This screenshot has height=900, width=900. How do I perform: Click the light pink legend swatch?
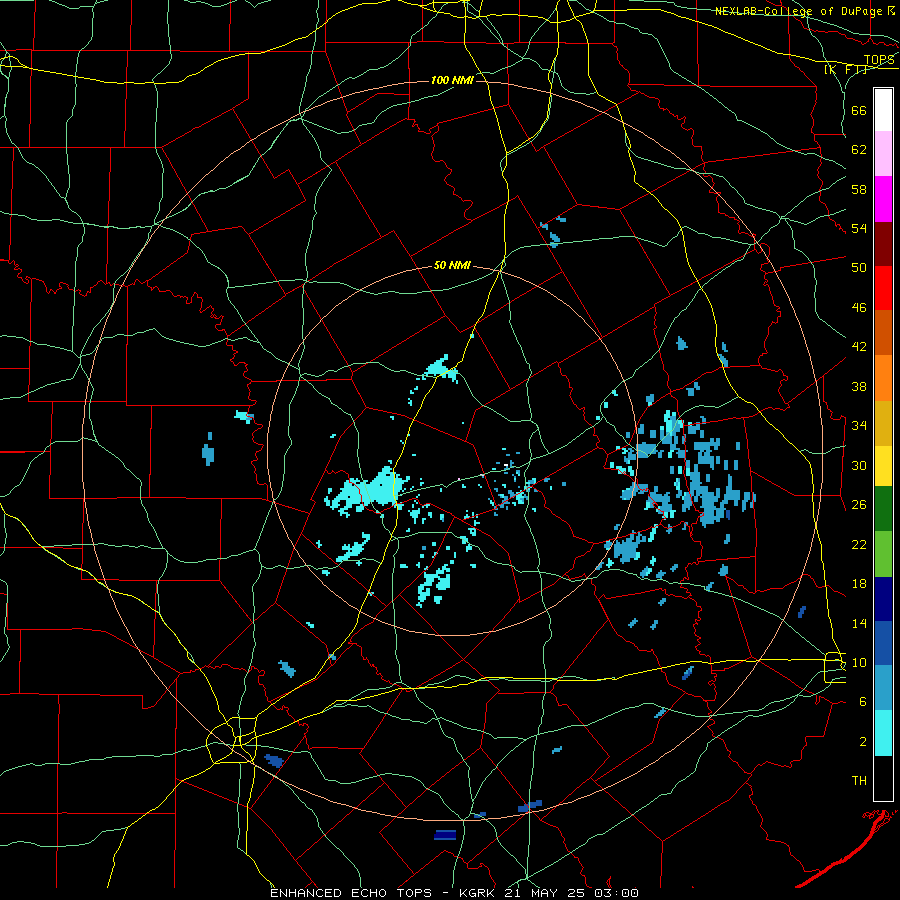(883, 154)
